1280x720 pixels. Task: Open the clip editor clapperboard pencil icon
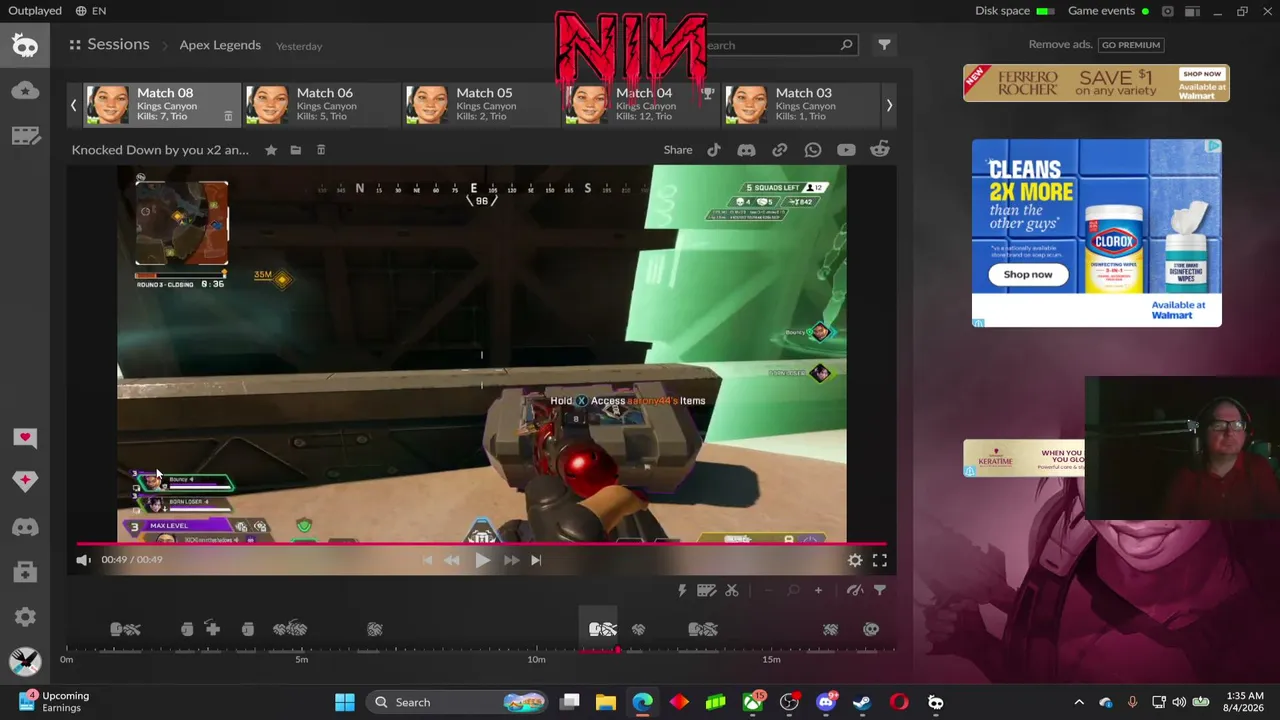(x=706, y=591)
